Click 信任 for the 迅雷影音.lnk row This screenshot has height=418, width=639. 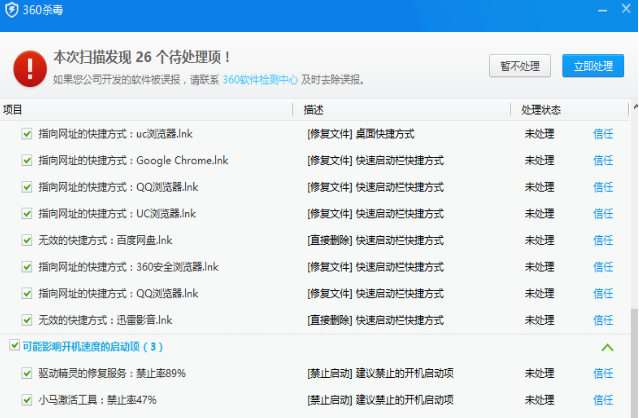(x=603, y=320)
